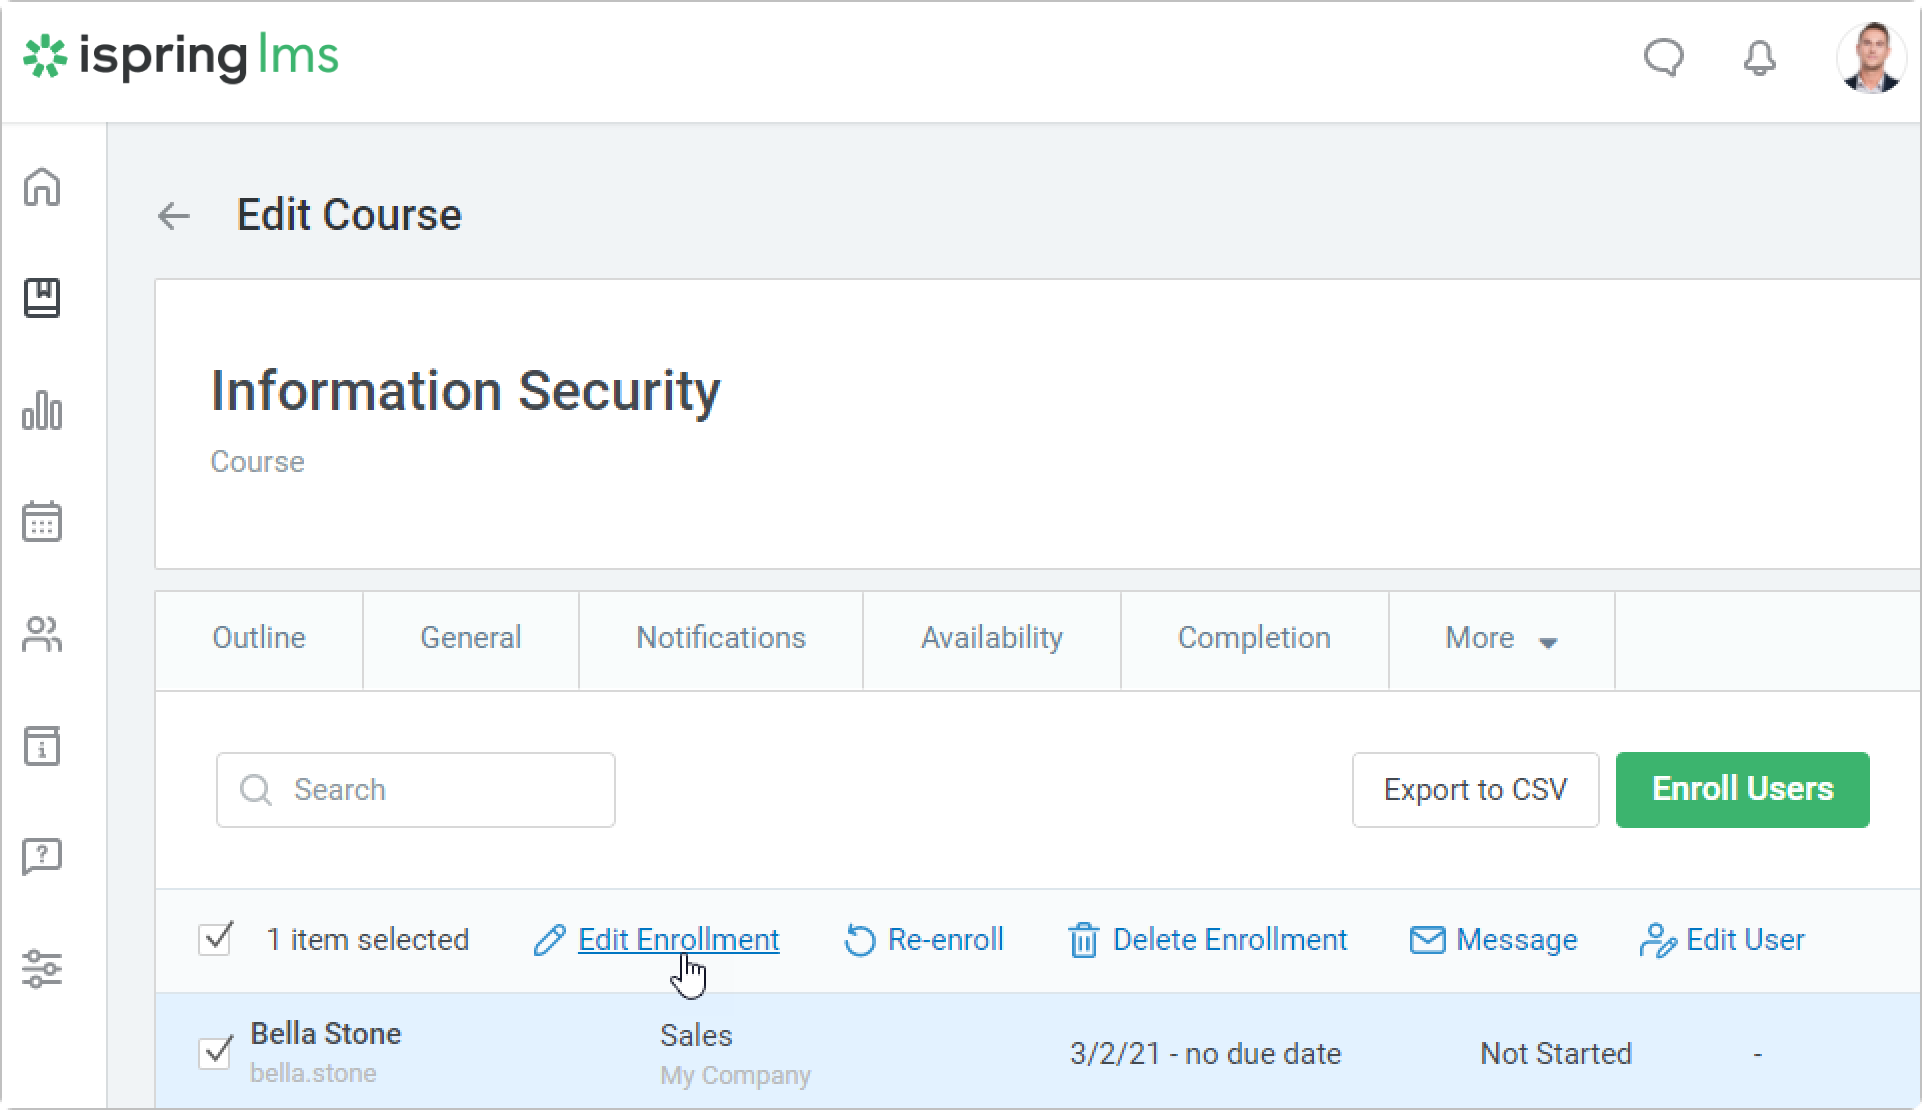Open the home icon in sidebar
This screenshot has width=1922, height=1110.
point(42,187)
